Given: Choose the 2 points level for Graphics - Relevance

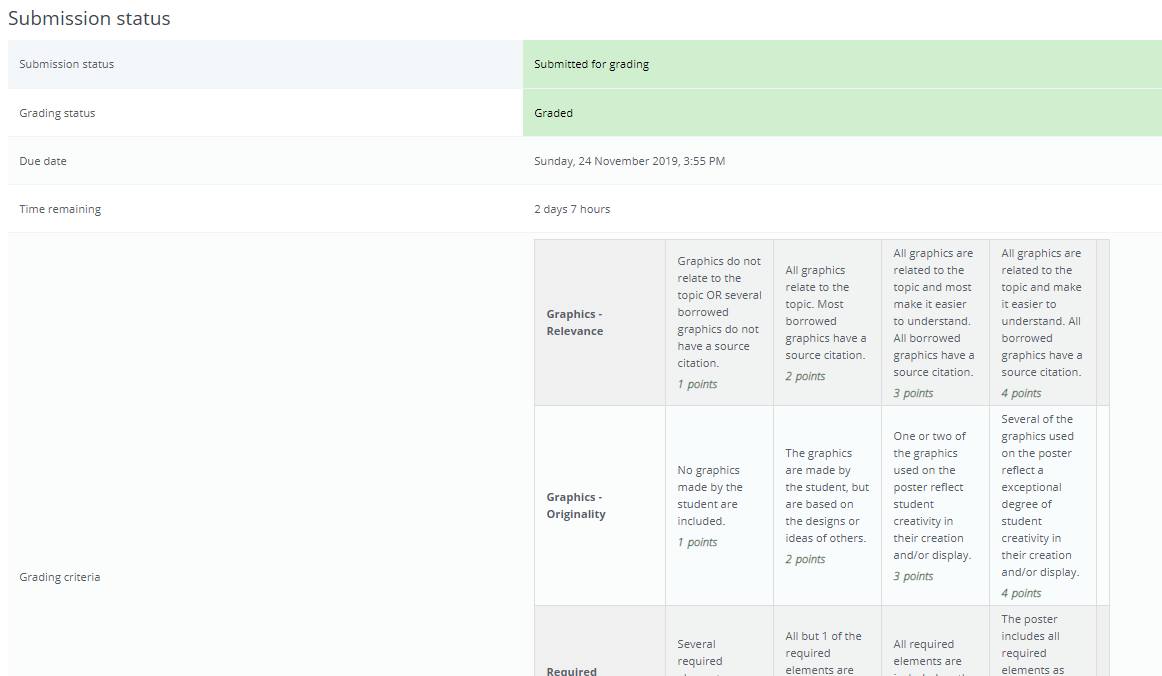Looking at the screenshot, I should click(x=827, y=322).
